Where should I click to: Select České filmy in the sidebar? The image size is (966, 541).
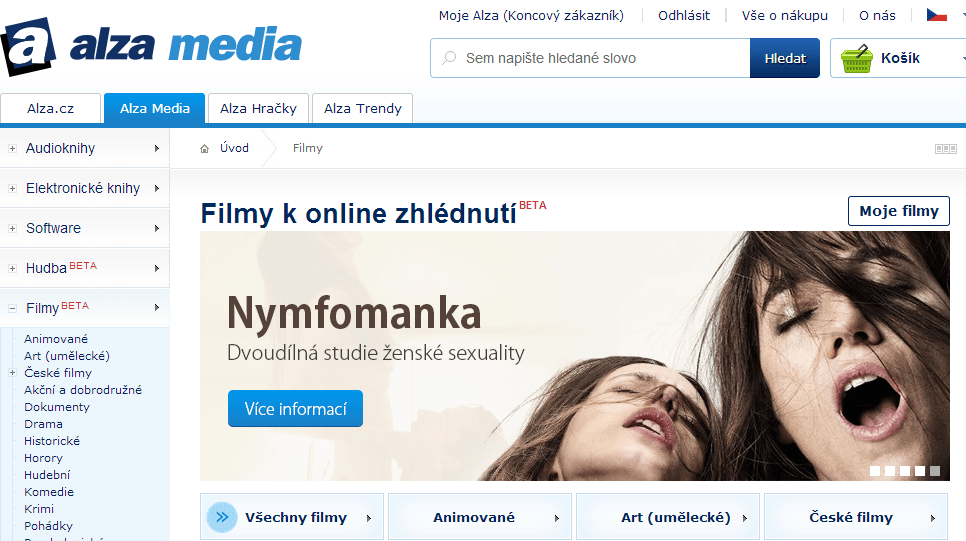click(x=58, y=373)
